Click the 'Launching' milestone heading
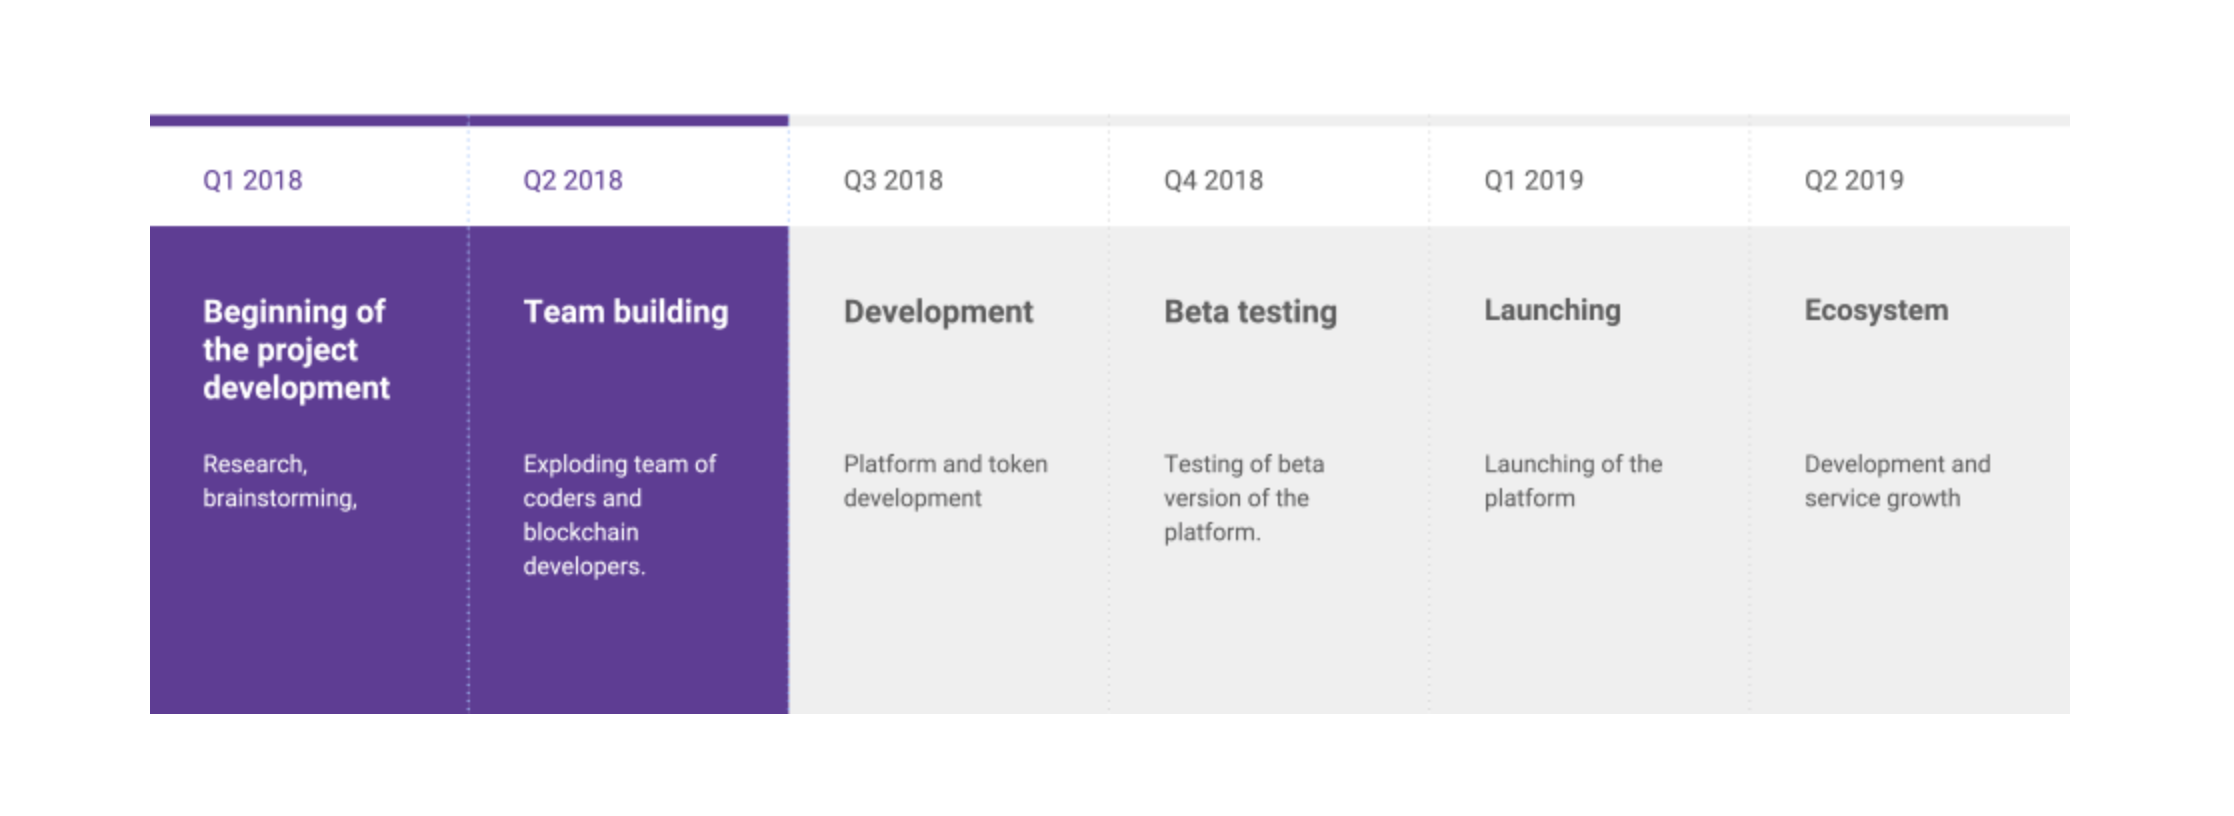Screen dimensions: 2234x816 pos(1552,310)
